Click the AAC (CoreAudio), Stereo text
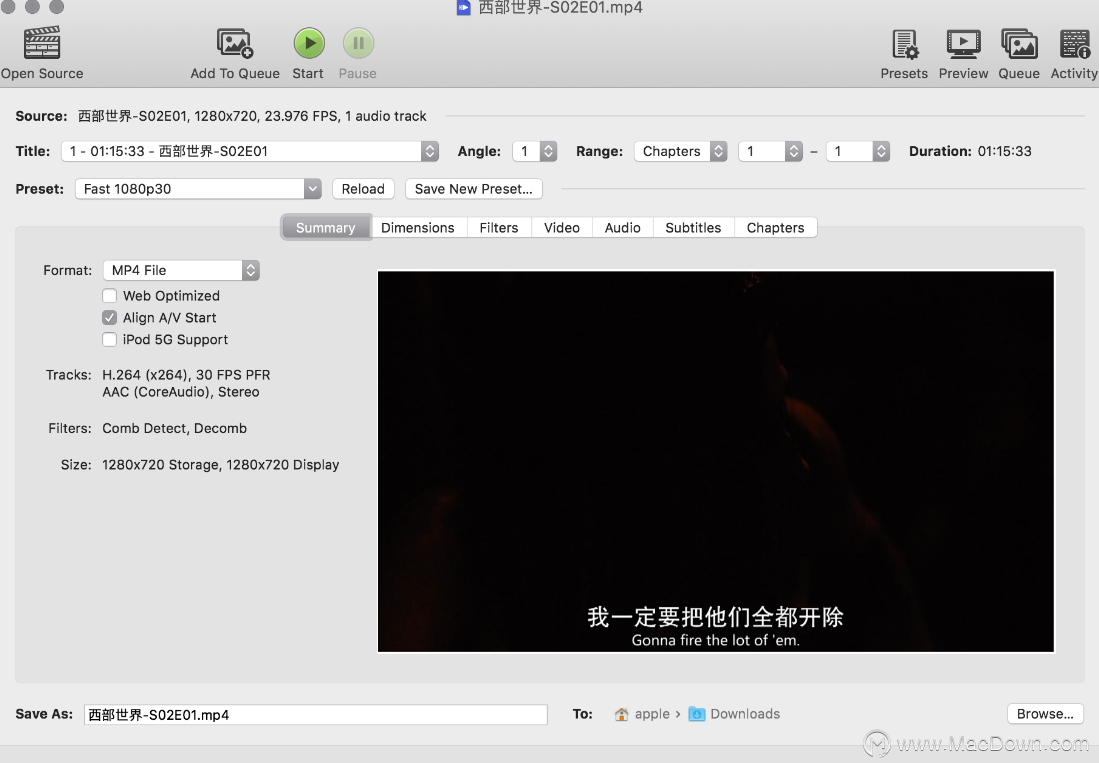Image resolution: width=1099 pixels, height=763 pixels. (x=181, y=392)
